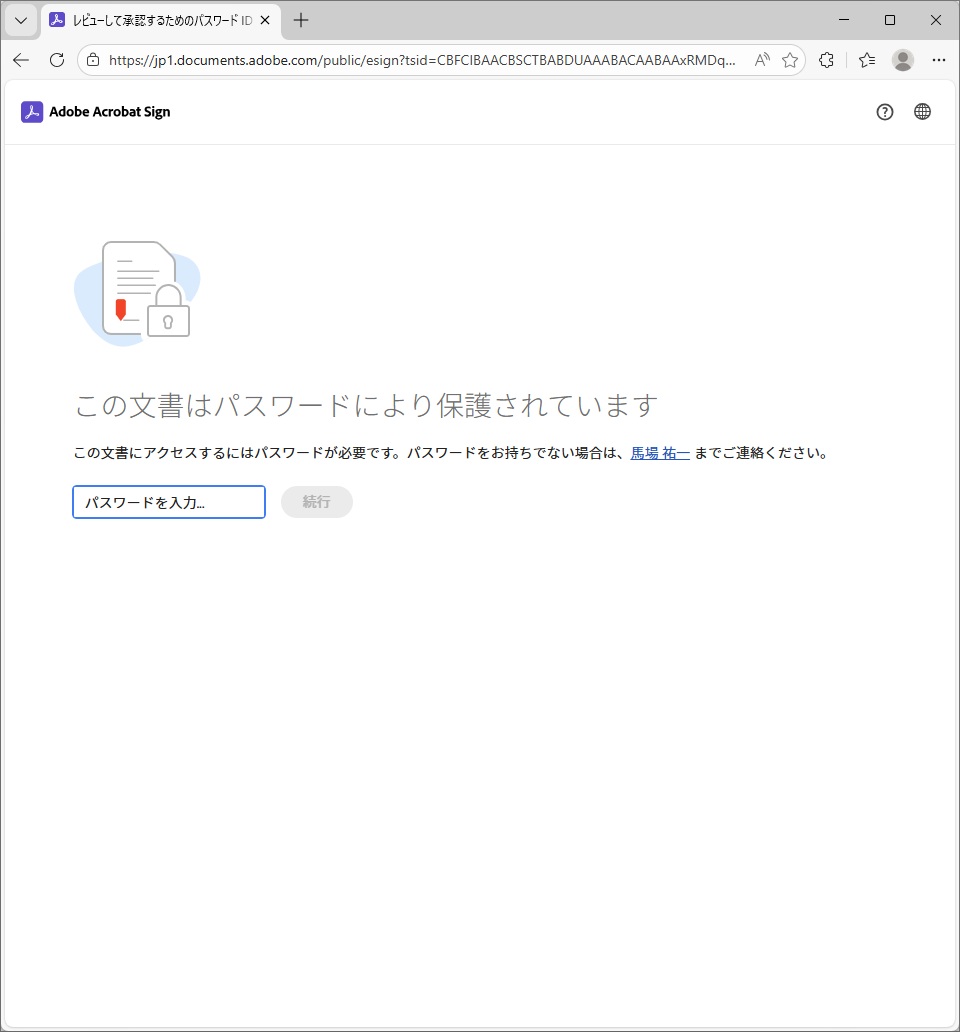960x1032 pixels.
Task: Focus the パスワードを入力 password field
Action: click(x=169, y=502)
